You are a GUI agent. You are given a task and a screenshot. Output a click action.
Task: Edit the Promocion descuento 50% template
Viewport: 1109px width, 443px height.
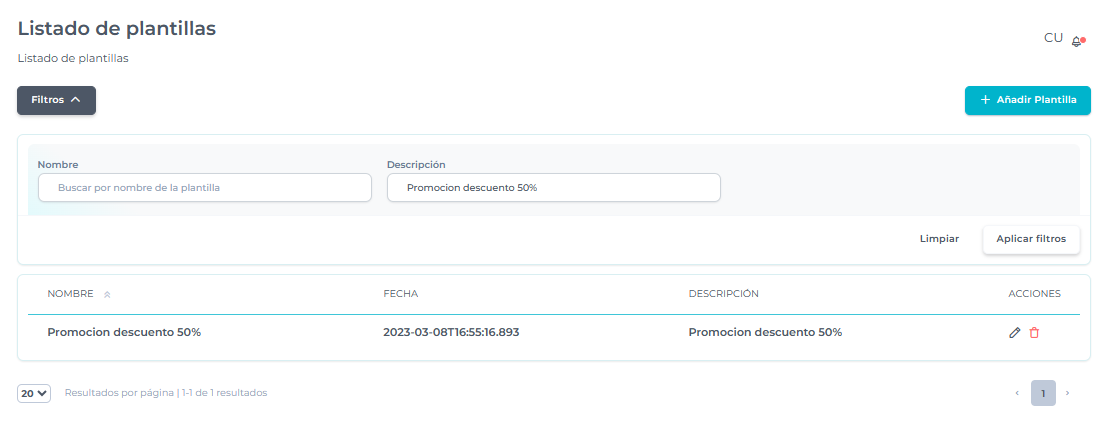(x=1015, y=332)
